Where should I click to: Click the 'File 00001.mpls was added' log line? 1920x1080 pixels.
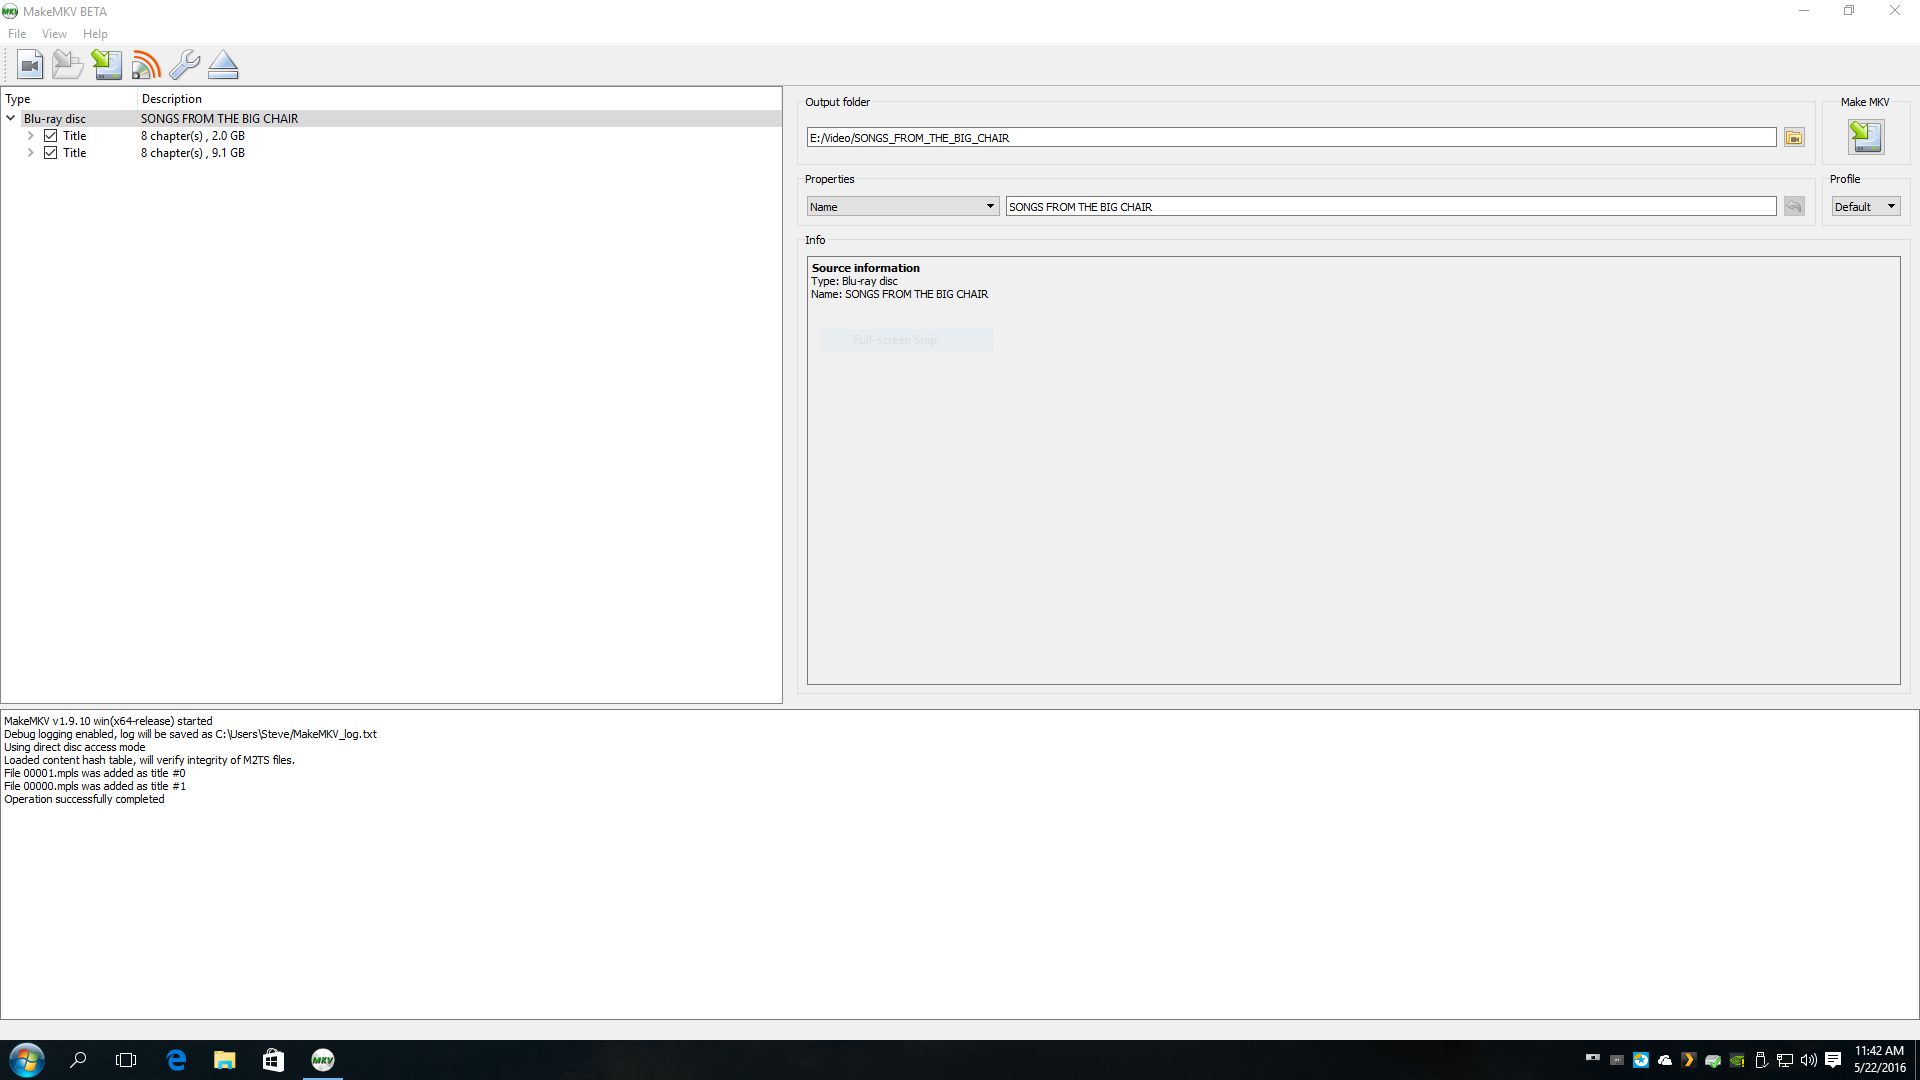[x=94, y=773]
